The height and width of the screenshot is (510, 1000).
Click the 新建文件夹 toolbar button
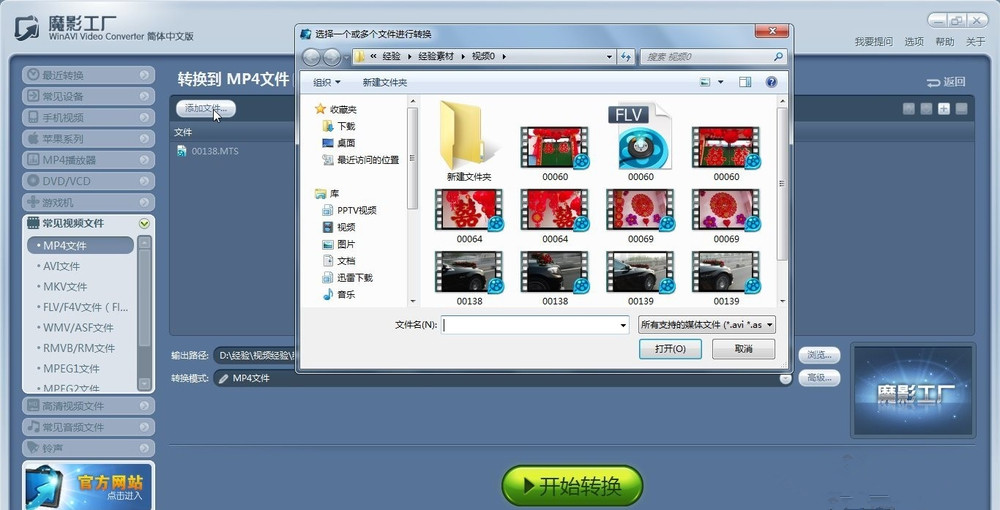385,82
